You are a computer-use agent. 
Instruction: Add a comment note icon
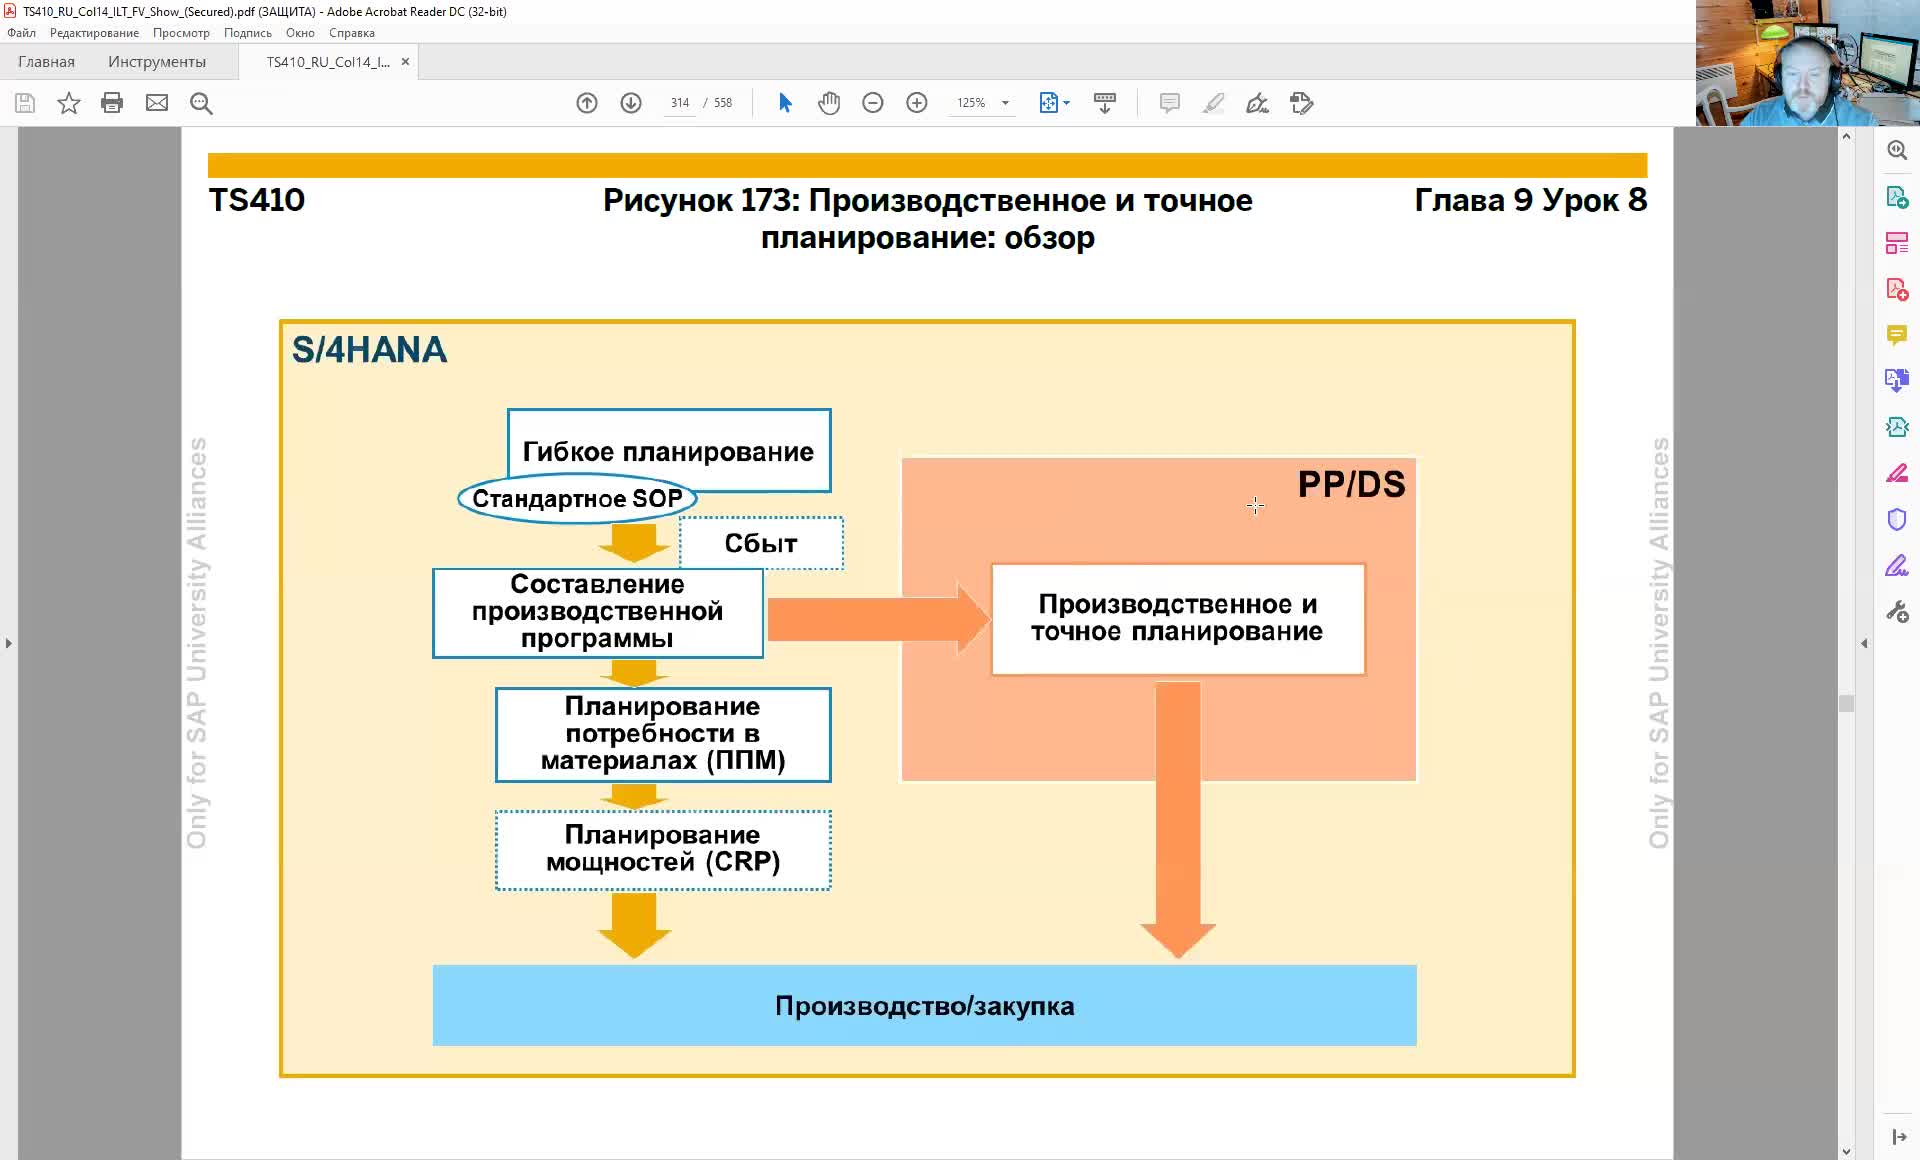click(1169, 103)
